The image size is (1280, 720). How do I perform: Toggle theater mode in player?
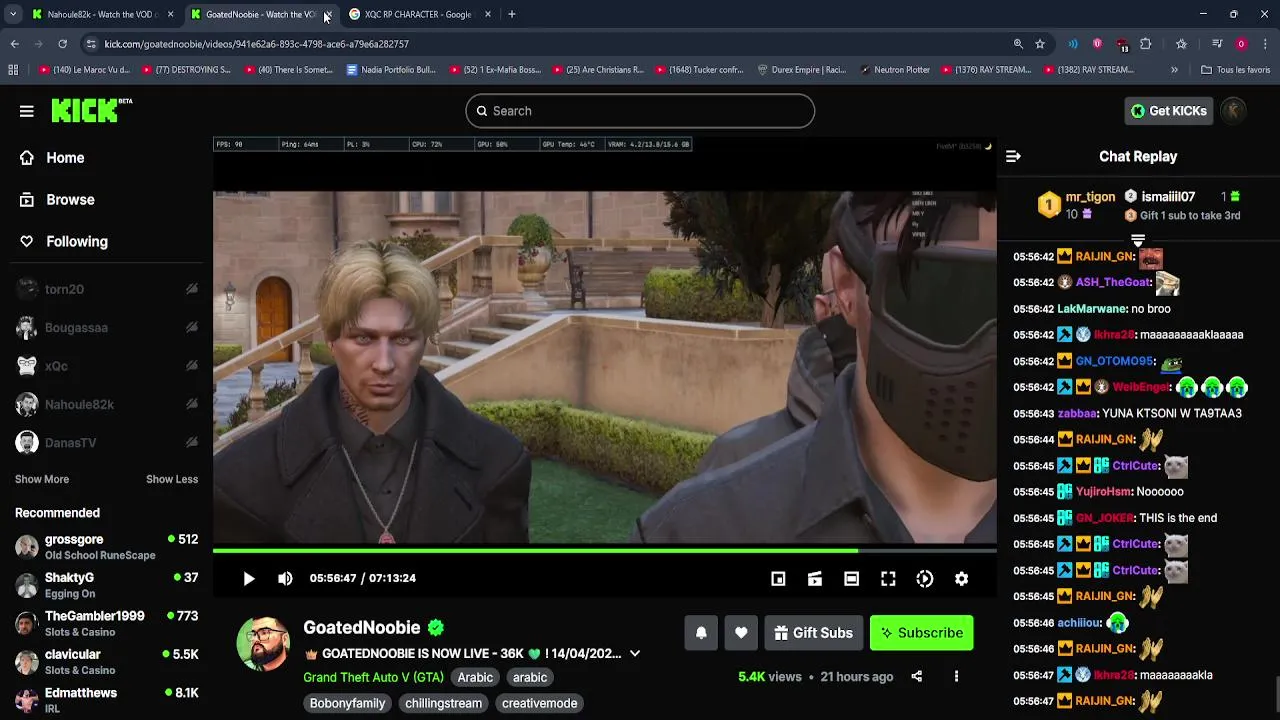pos(851,578)
